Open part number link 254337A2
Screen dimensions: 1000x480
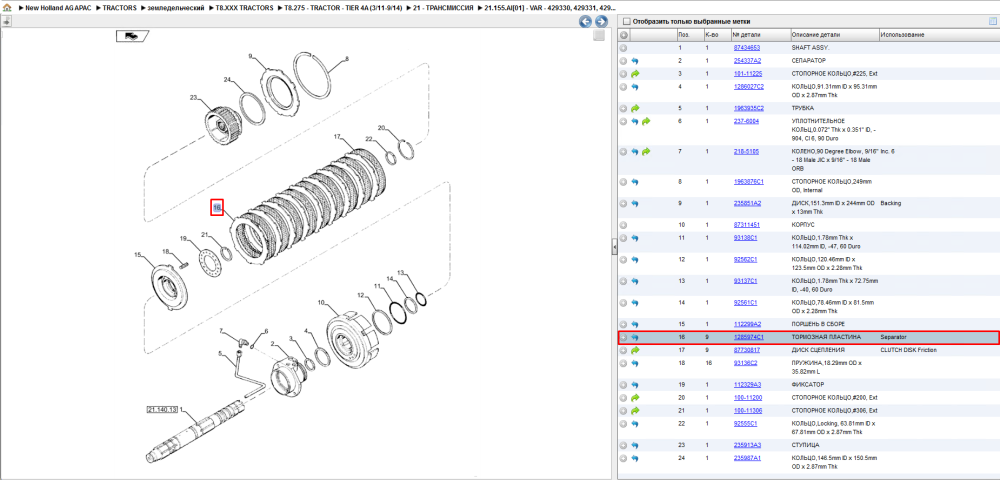[x=747, y=61]
